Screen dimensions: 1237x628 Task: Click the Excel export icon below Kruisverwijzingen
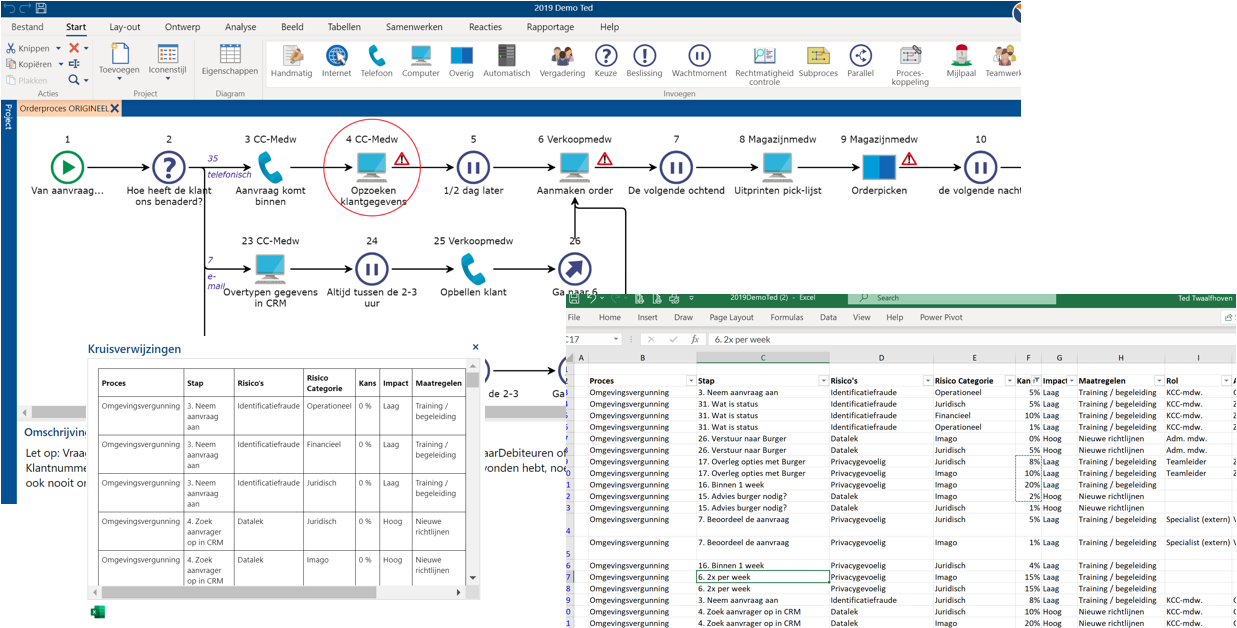(x=97, y=613)
